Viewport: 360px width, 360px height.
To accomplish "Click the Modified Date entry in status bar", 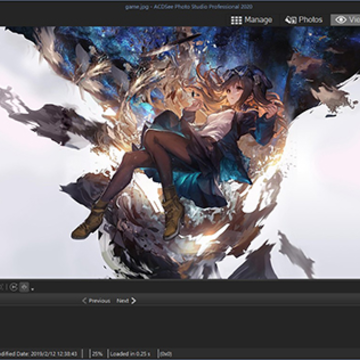I will [39, 354].
